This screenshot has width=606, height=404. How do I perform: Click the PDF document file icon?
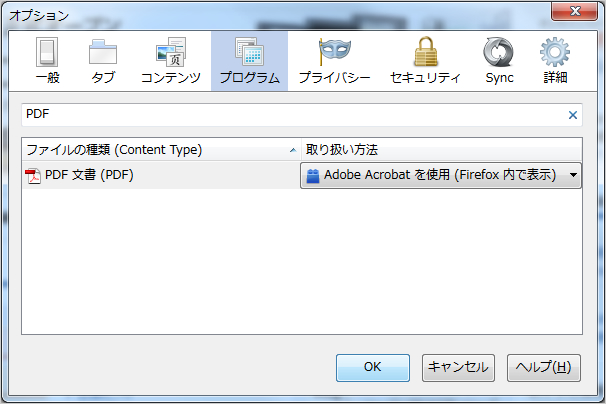(x=33, y=176)
